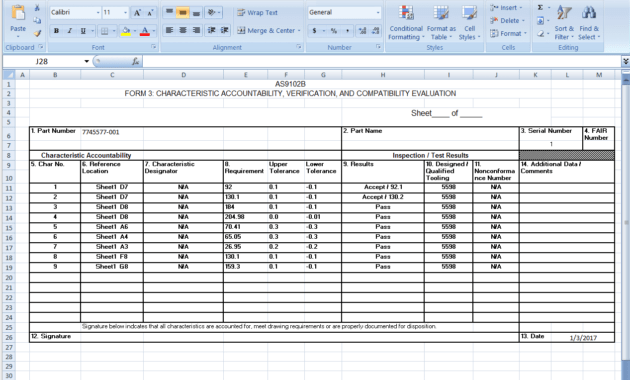This screenshot has height=380, width=630.
Task: Expand the formula bar
Action: tap(626, 61)
